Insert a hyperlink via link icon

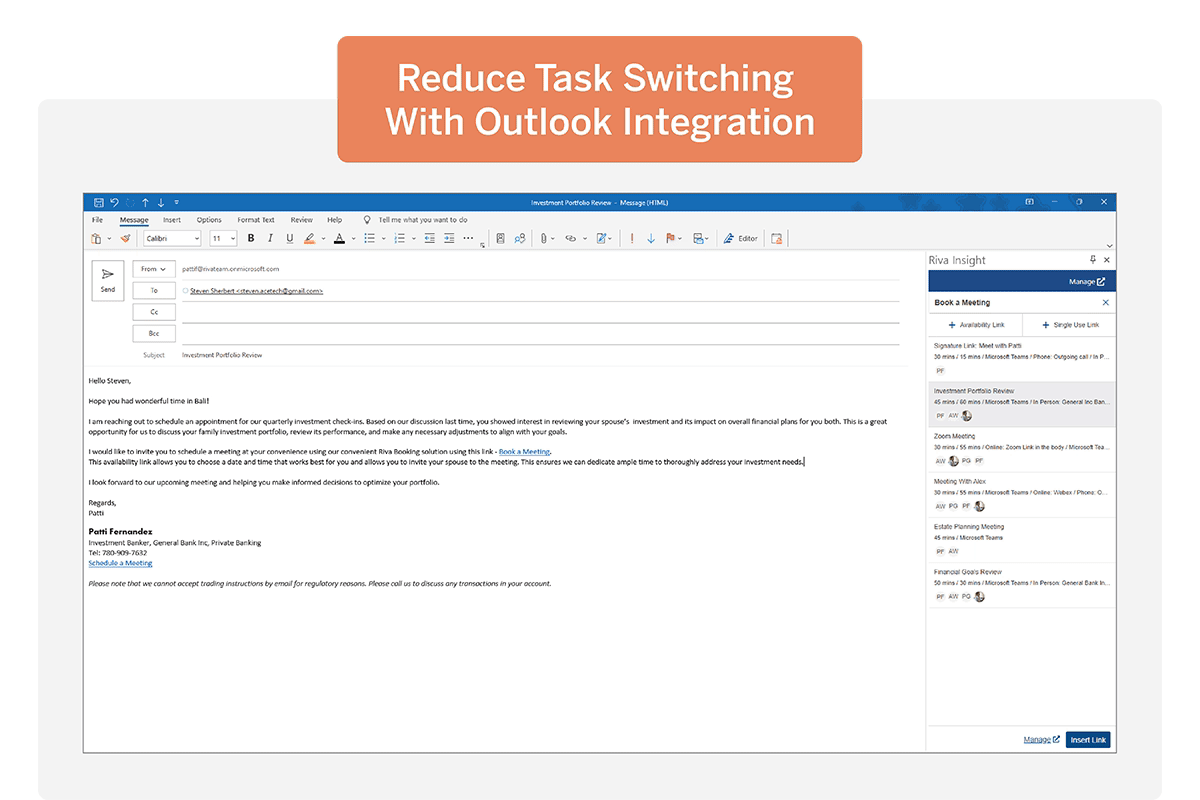click(571, 238)
